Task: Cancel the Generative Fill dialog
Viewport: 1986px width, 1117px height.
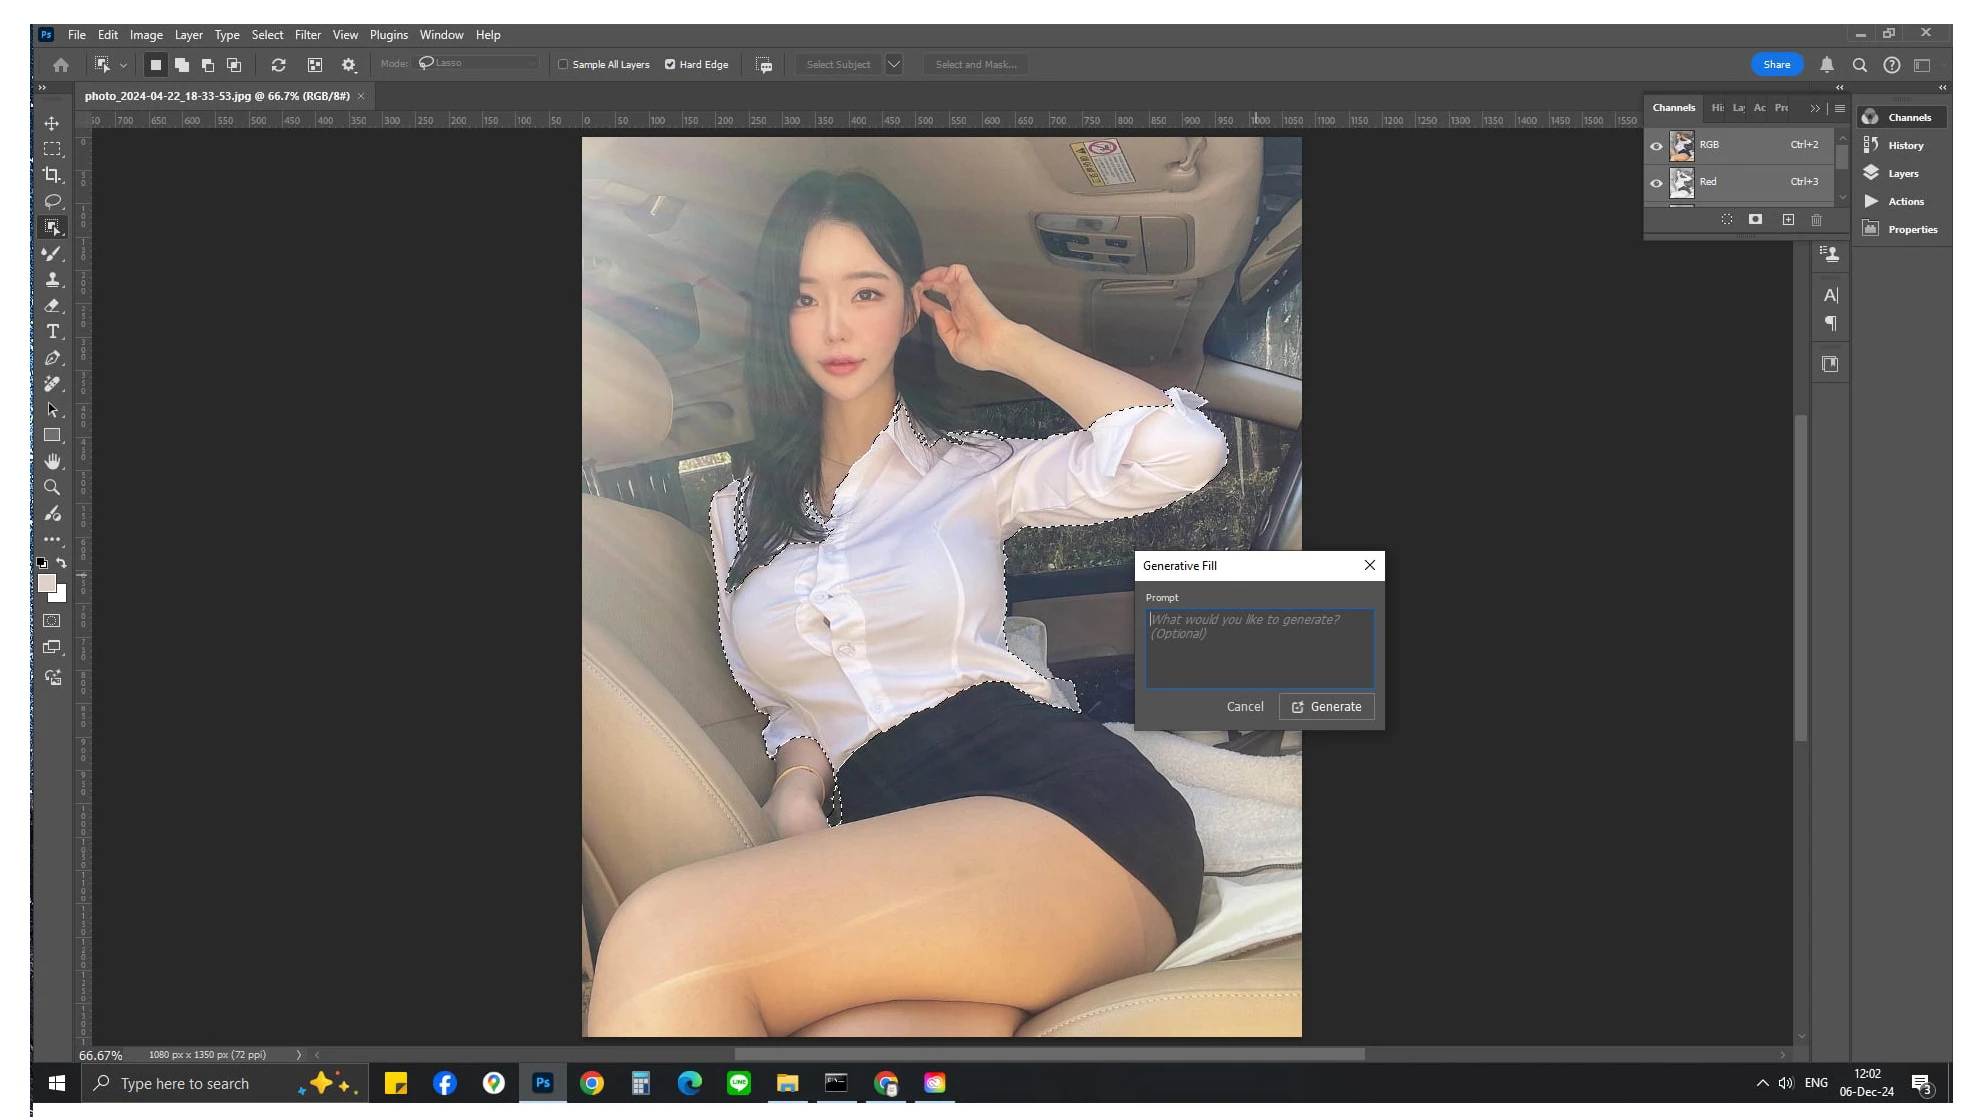Action: (x=1245, y=707)
